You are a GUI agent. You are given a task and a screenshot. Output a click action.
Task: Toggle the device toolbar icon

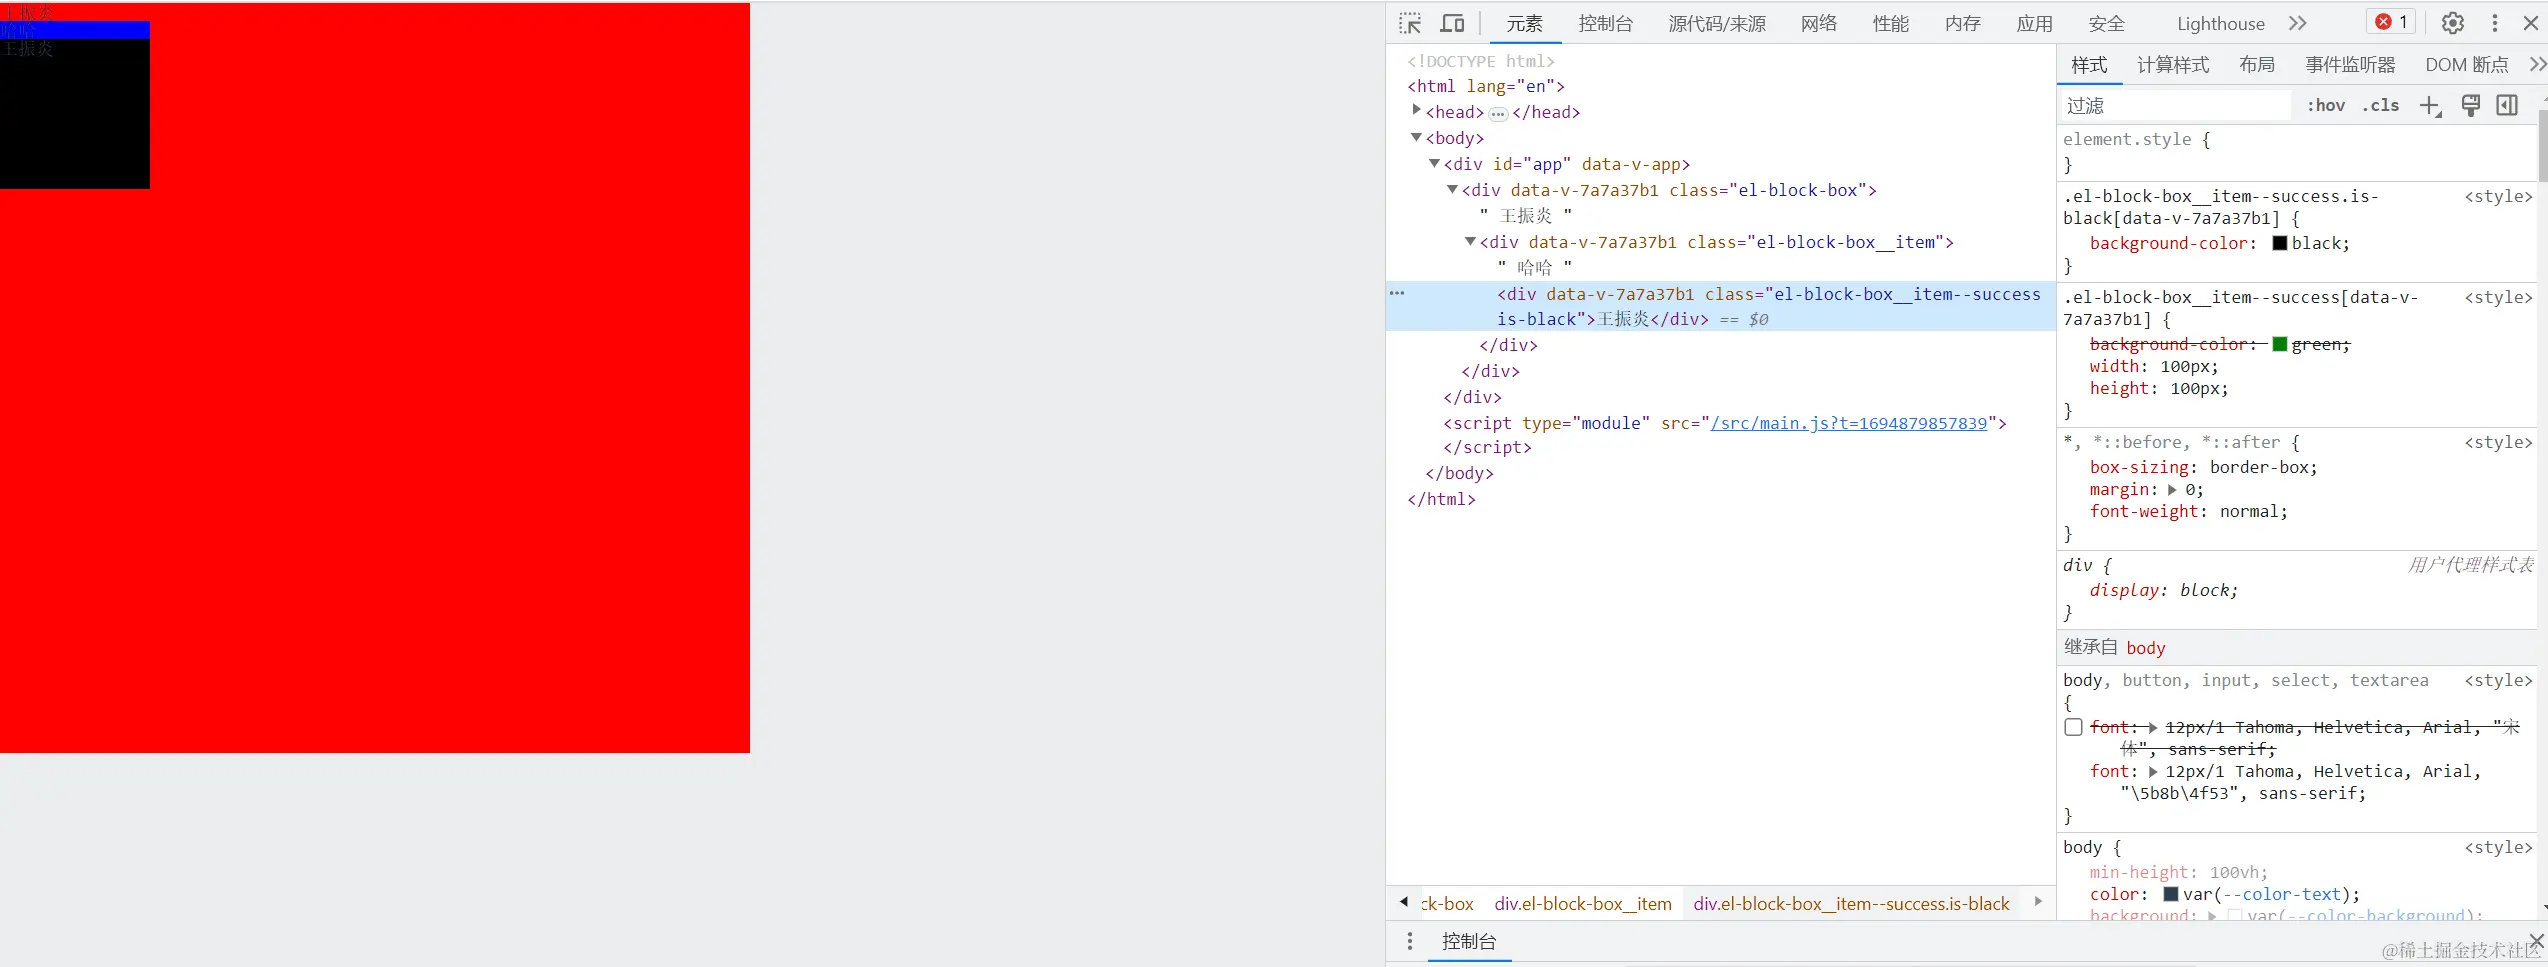[1452, 23]
